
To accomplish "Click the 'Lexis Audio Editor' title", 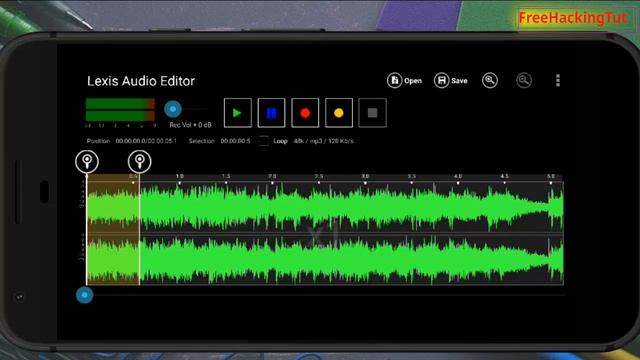I will pos(141,81).
